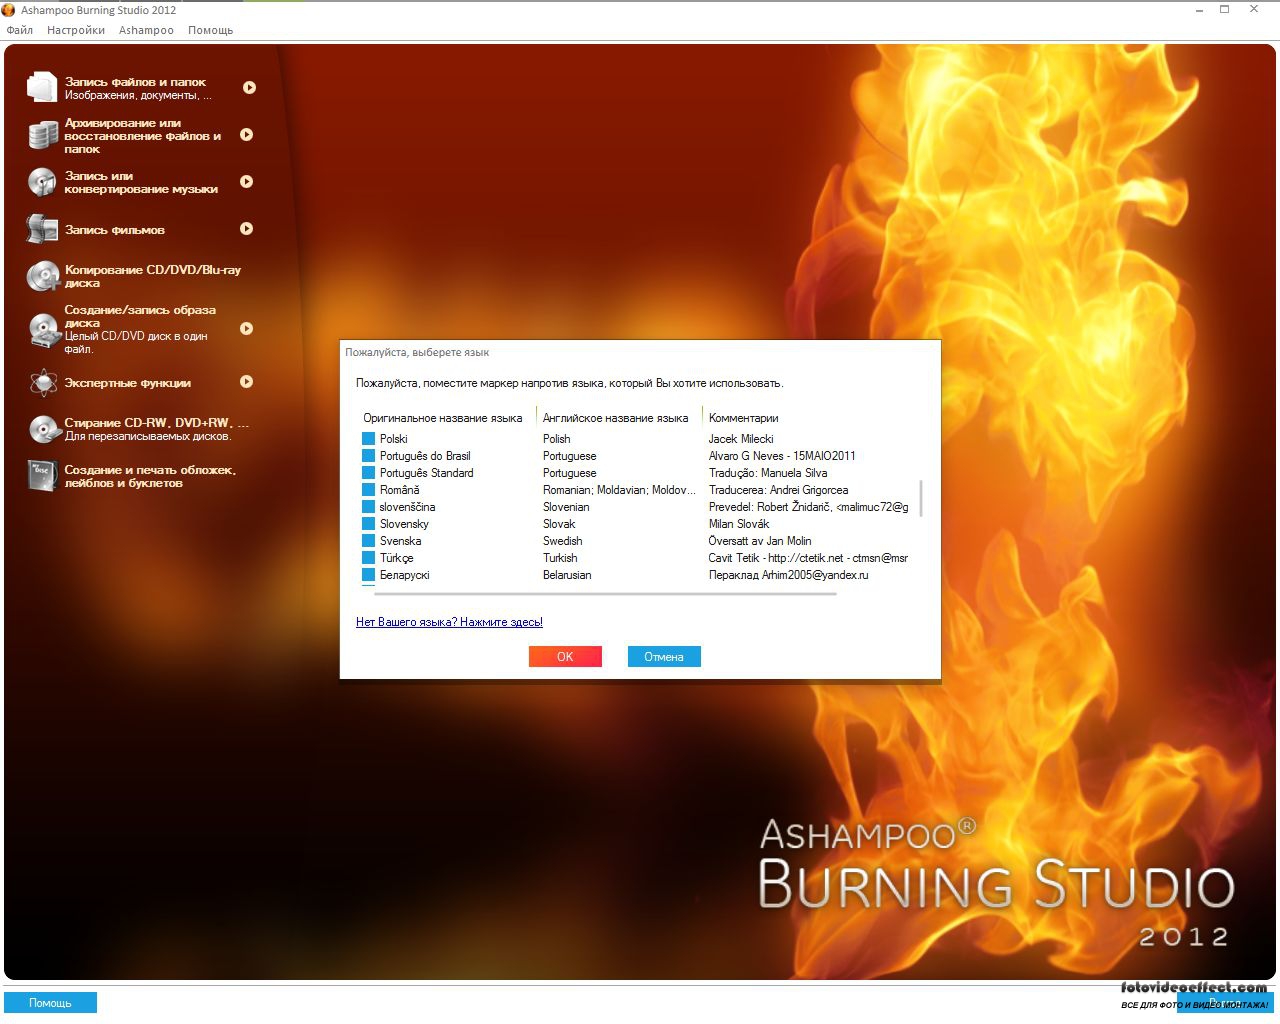
Task: Click the Alvaro G Neves comment cell
Action: [x=782, y=456]
